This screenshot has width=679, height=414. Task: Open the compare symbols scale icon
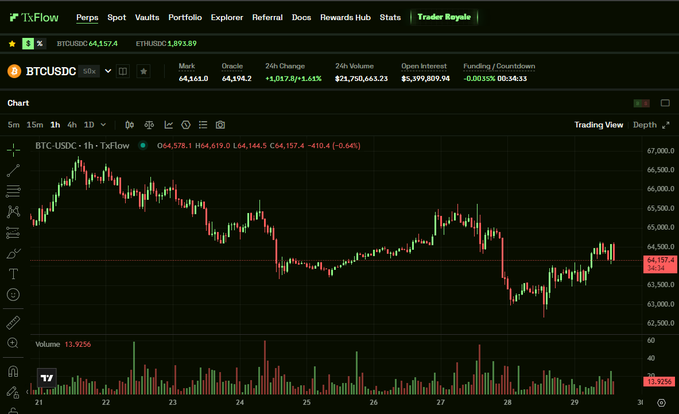[x=149, y=125]
